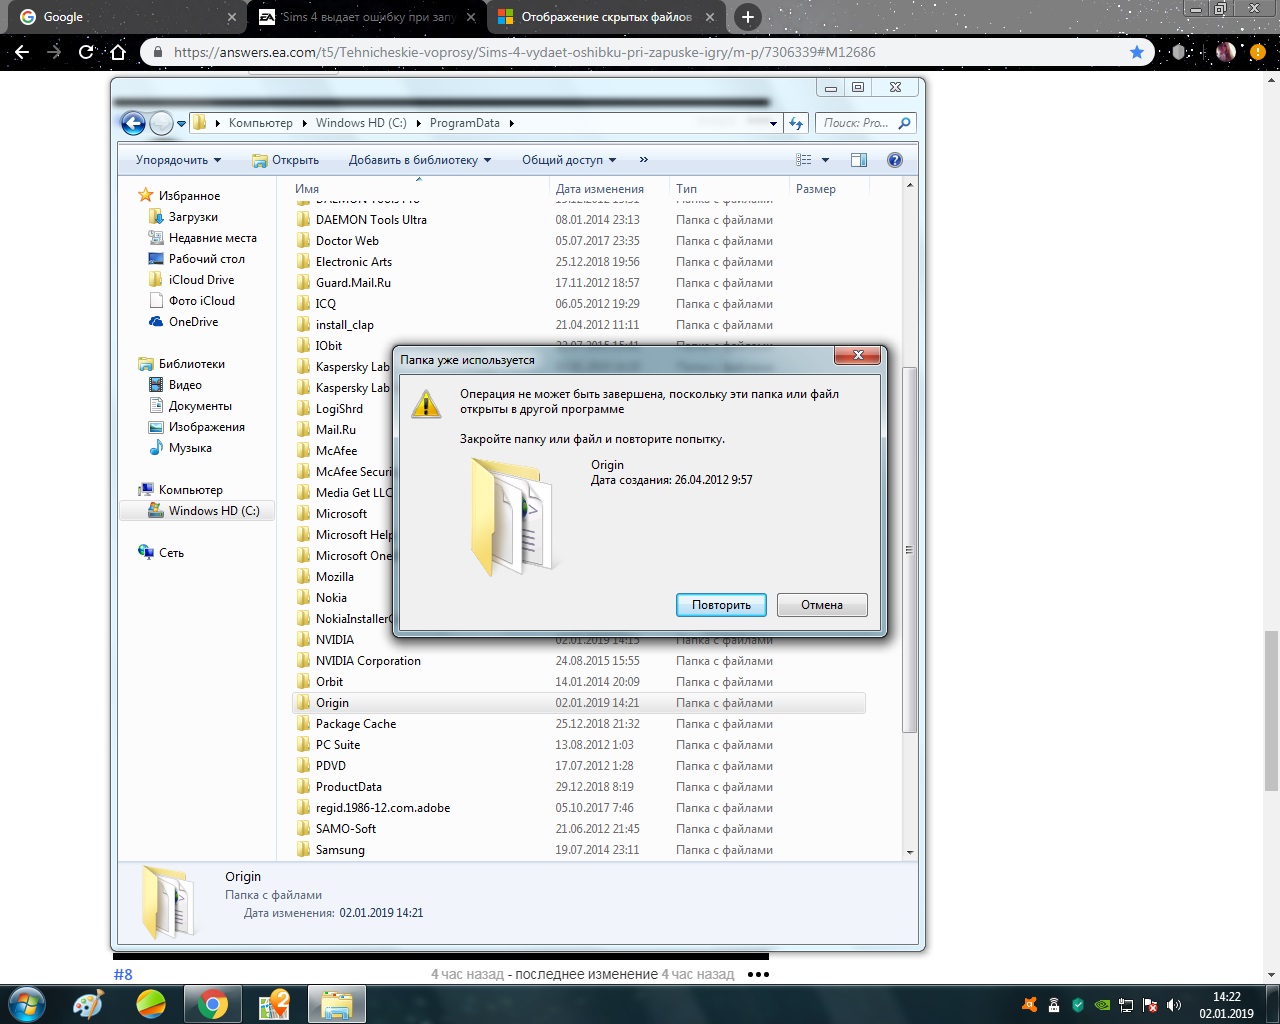Click the bookmark star in address bar
This screenshot has width=1280, height=1024.
coord(1136,52)
